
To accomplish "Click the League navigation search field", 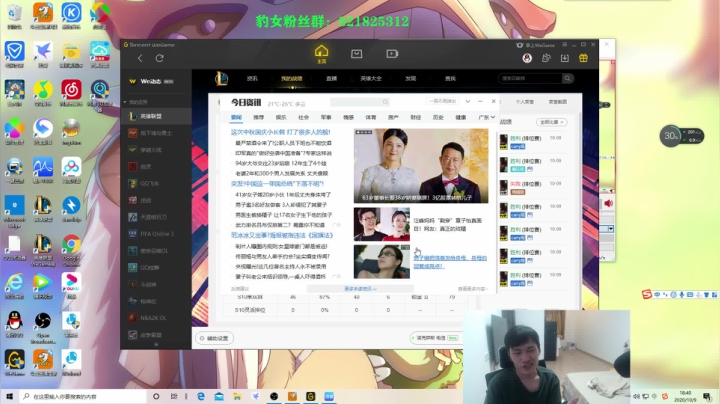I will tap(530, 79).
